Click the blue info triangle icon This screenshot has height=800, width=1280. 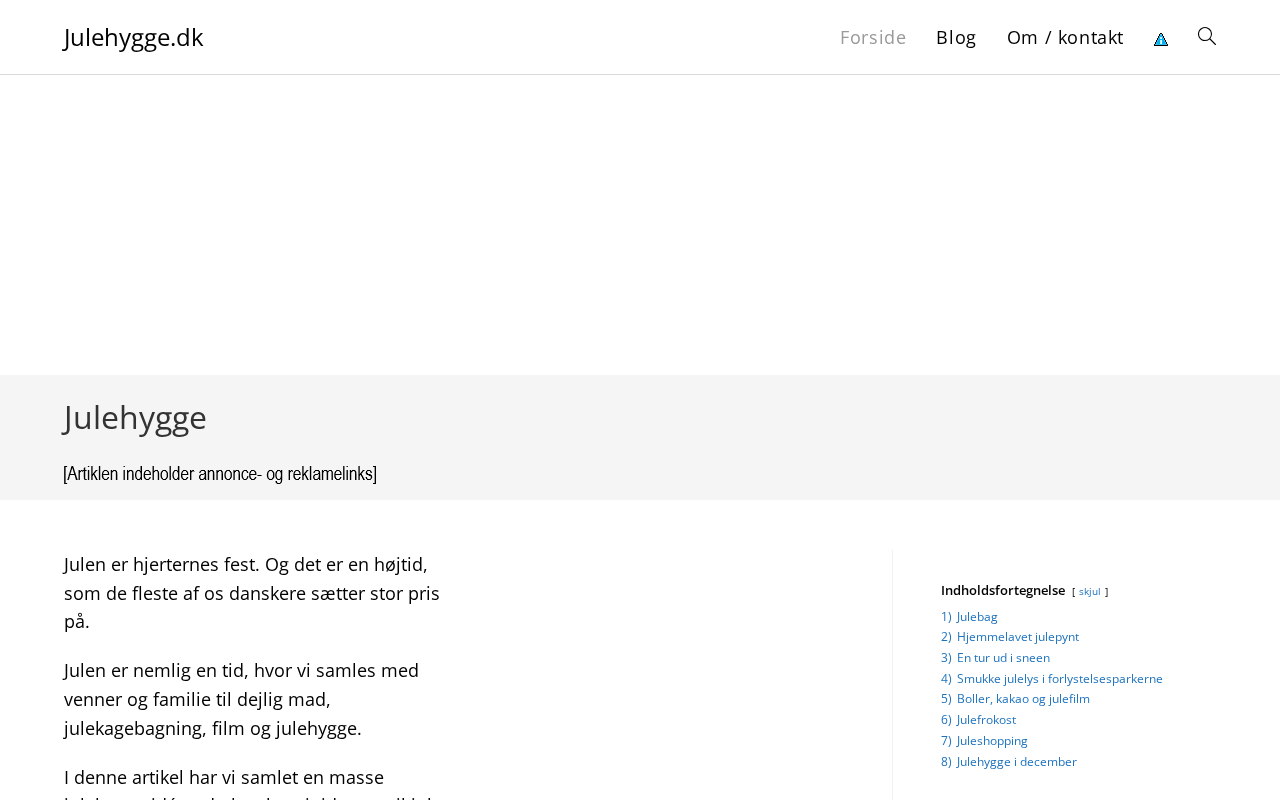point(1161,39)
